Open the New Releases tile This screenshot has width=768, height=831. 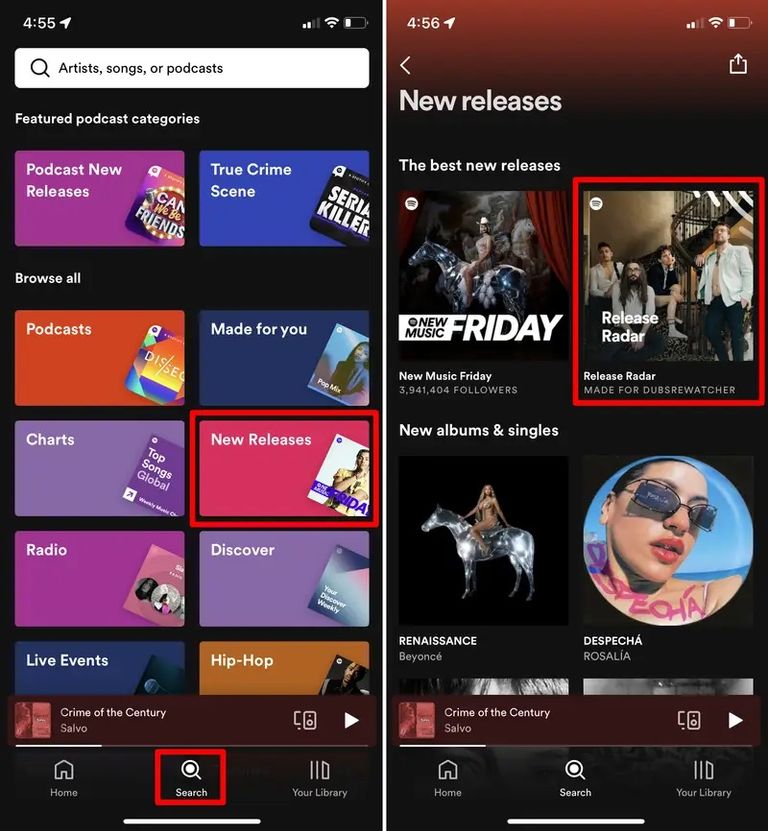284,468
